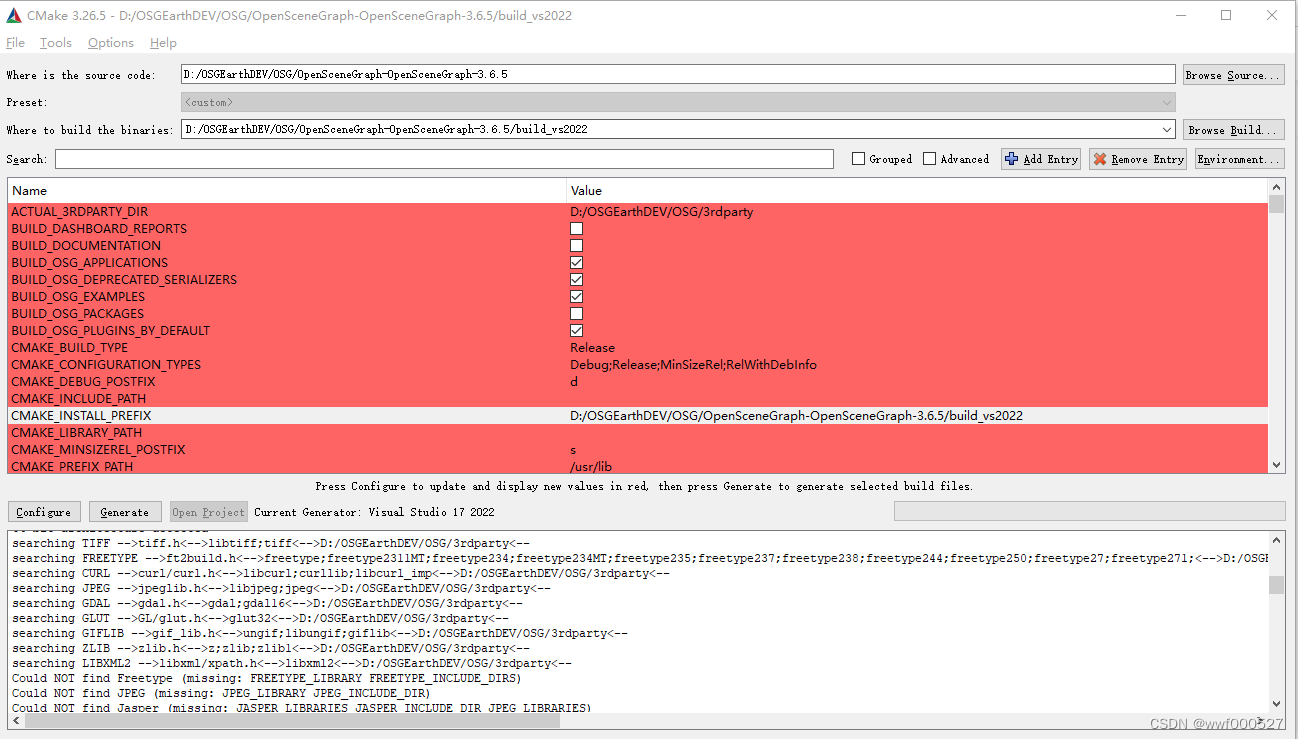Open the File menu
The width and height of the screenshot is (1298, 739).
click(15, 42)
